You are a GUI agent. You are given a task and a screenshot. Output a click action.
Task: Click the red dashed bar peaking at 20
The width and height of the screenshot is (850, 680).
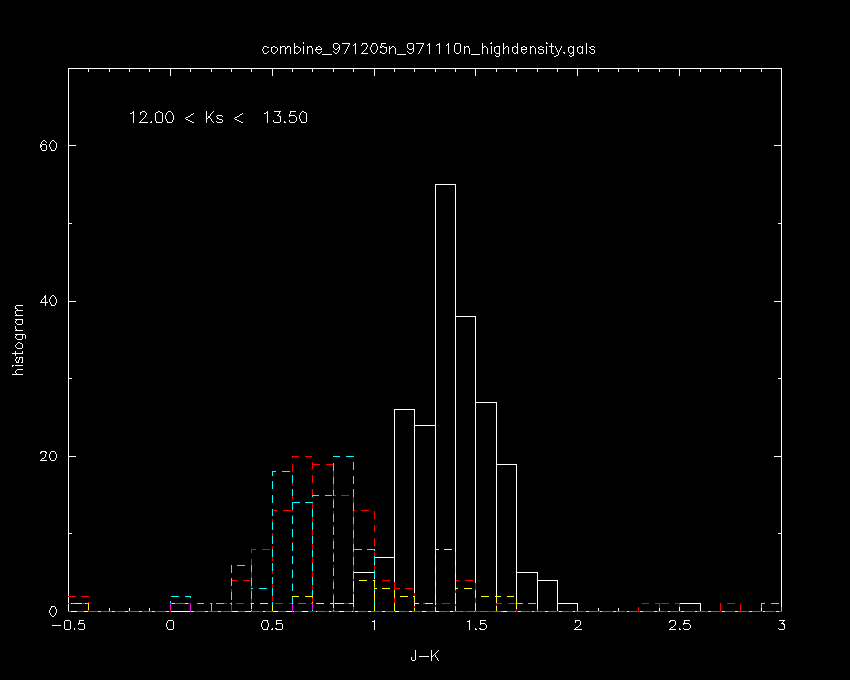click(x=302, y=534)
